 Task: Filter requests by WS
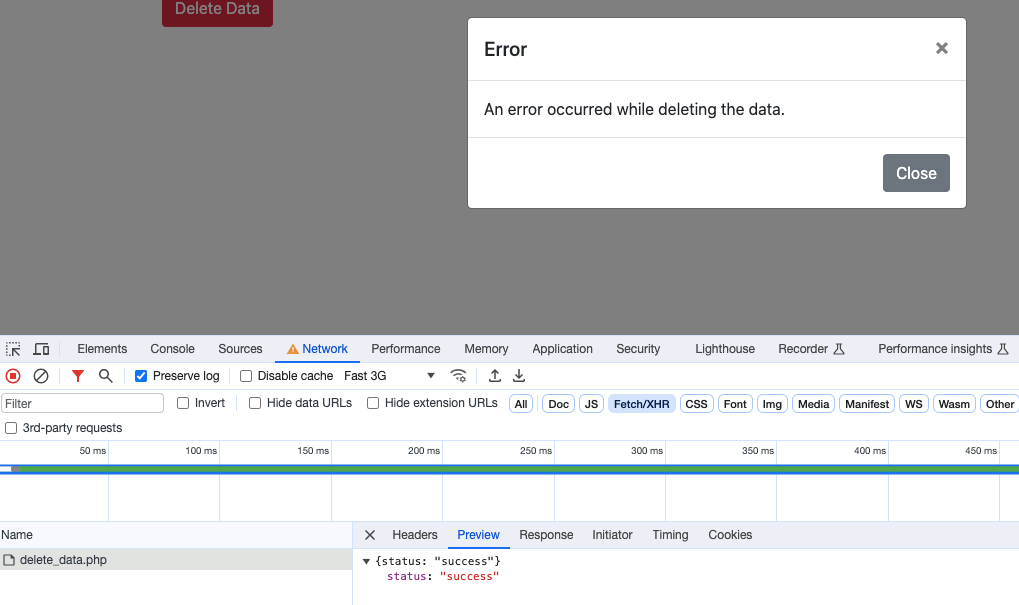[914, 404]
